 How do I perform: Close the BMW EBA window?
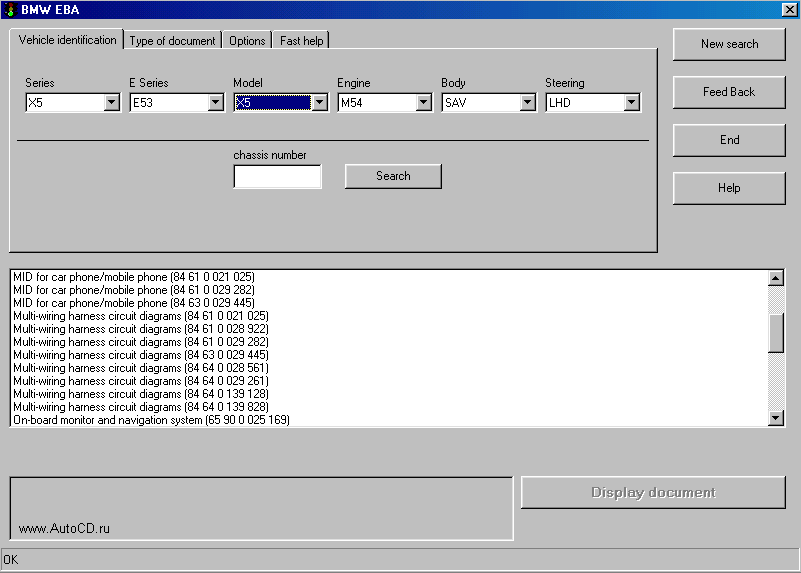point(789,10)
